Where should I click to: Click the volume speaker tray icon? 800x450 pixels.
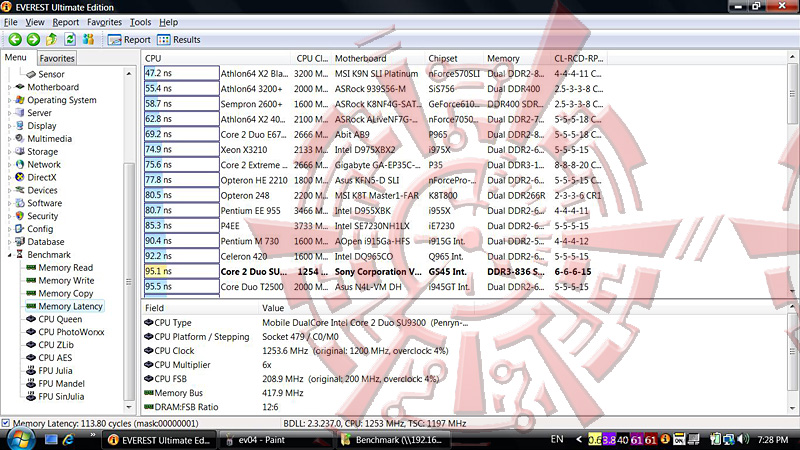coord(743,439)
